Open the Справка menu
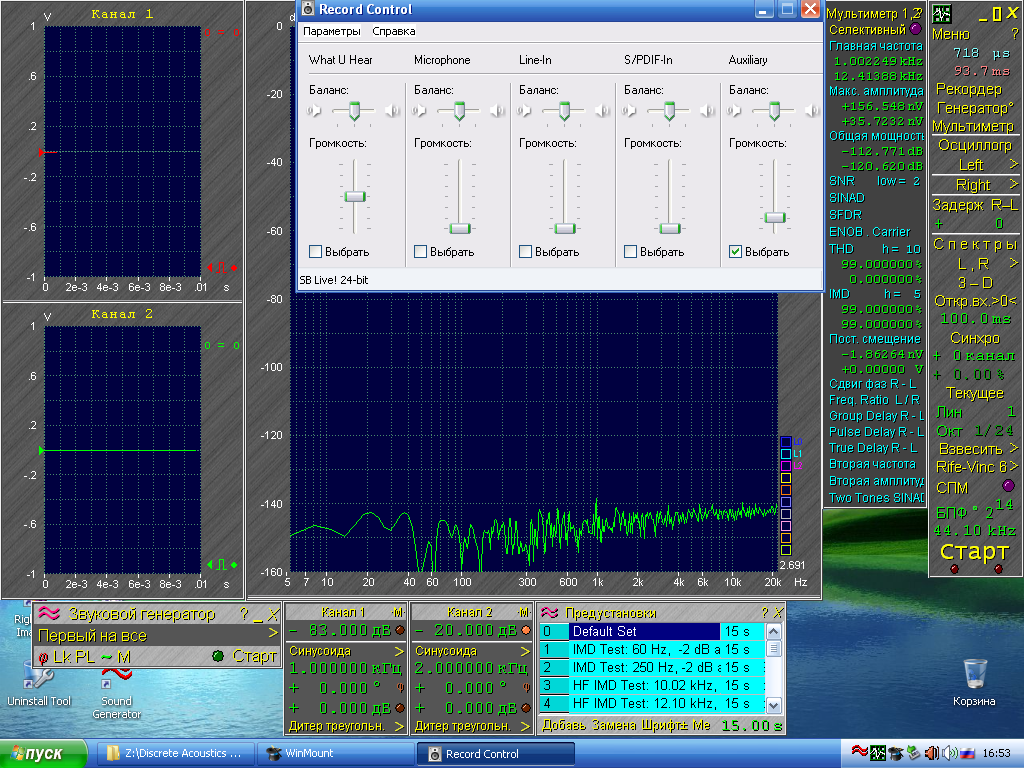 [x=393, y=31]
